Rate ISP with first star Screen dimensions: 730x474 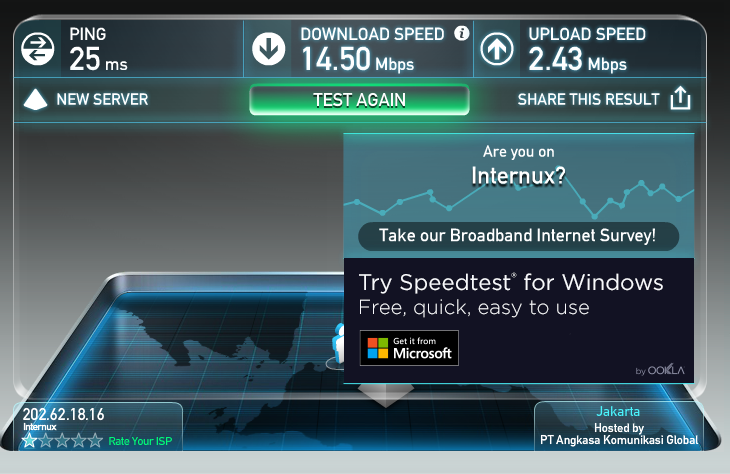[x=29, y=440]
